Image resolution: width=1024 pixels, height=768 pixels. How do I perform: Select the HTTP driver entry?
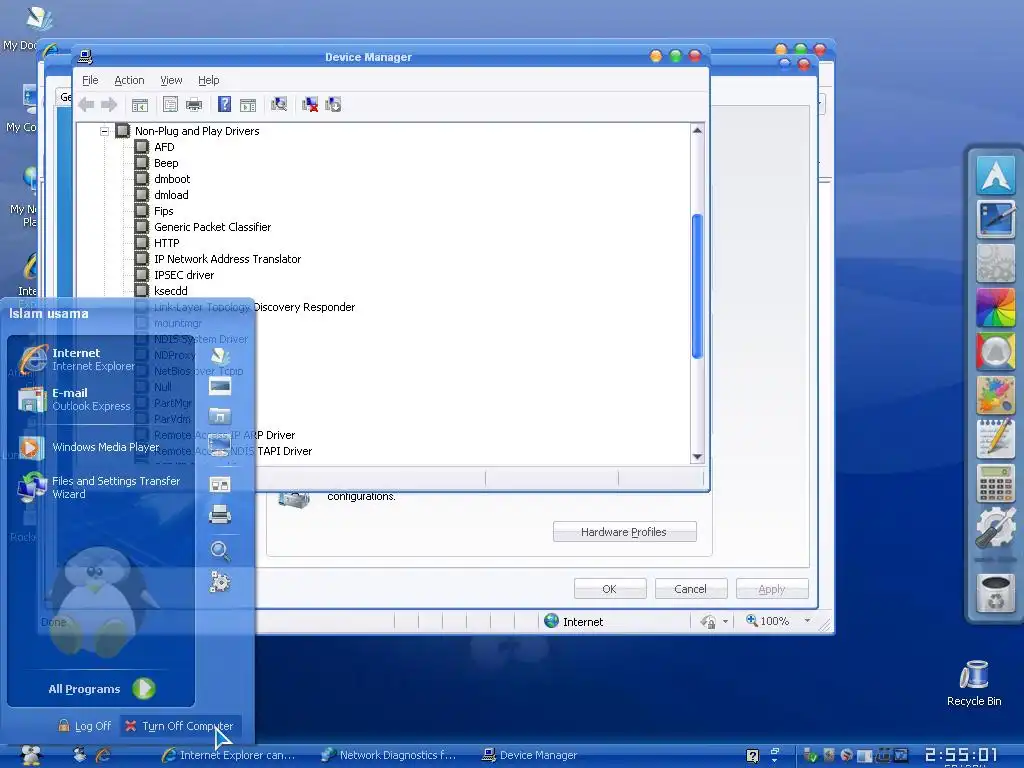click(167, 243)
